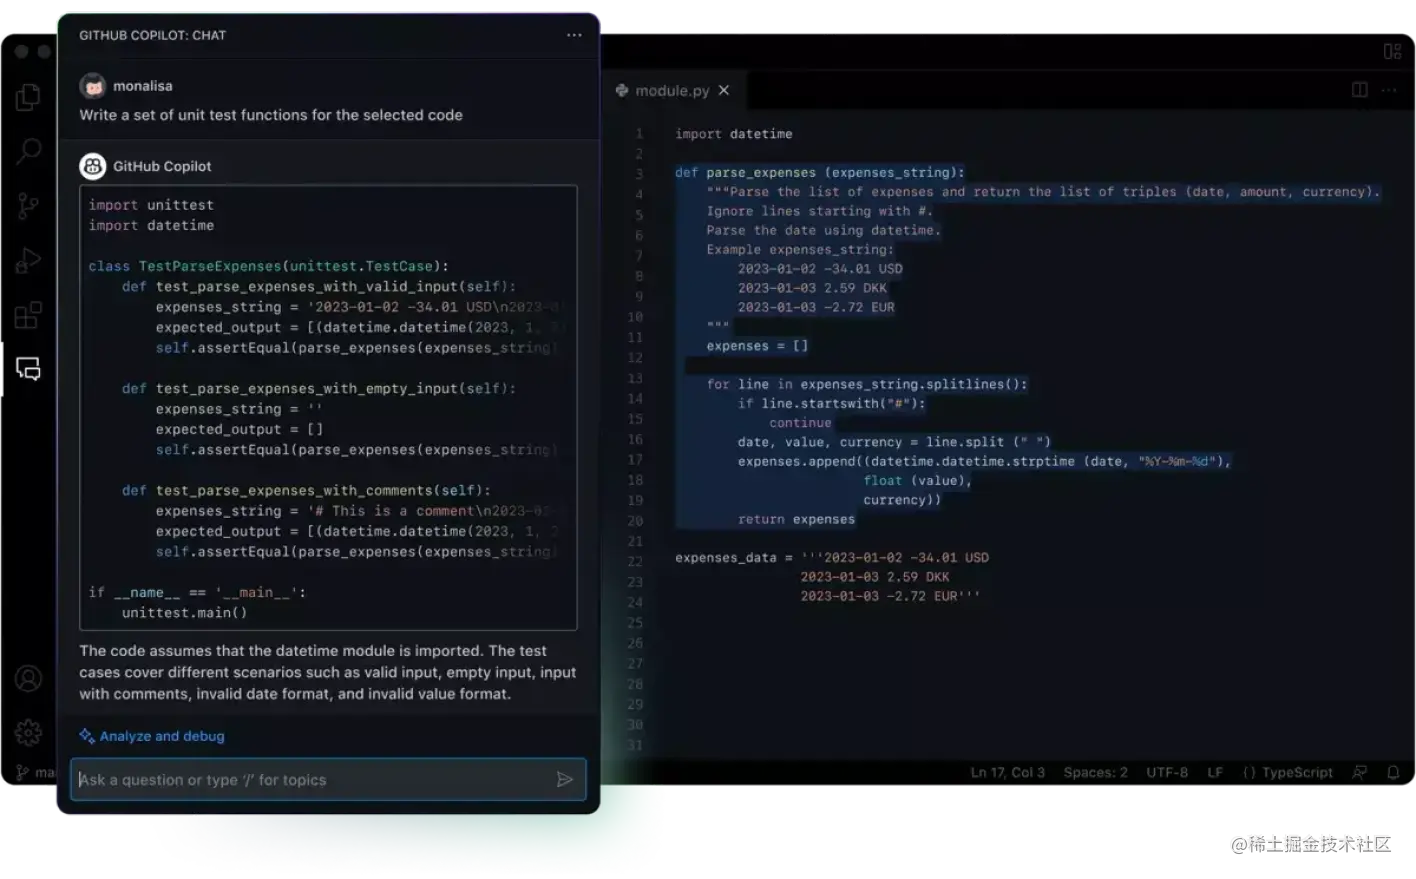
Task: Click the feedback icon in status bar
Action: (x=1360, y=772)
